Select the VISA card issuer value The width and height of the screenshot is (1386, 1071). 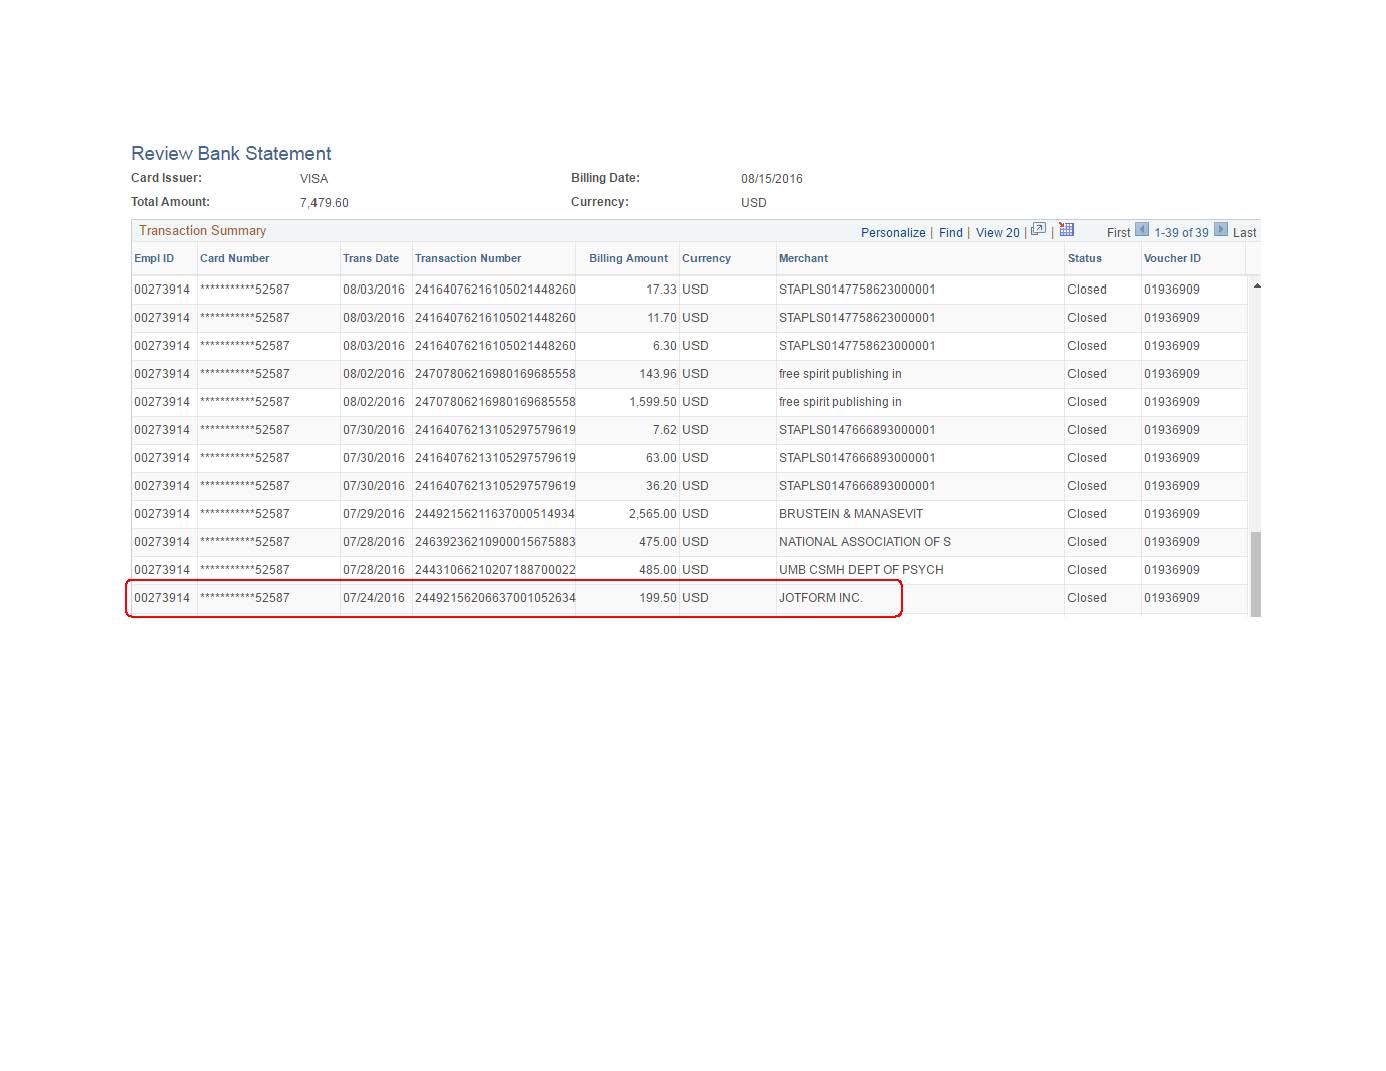(314, 178)
